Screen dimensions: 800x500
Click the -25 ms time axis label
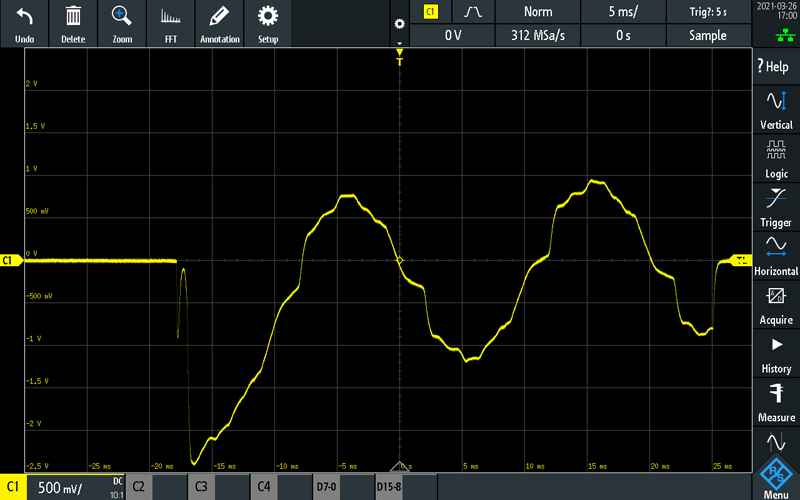[x=99, y=466]
